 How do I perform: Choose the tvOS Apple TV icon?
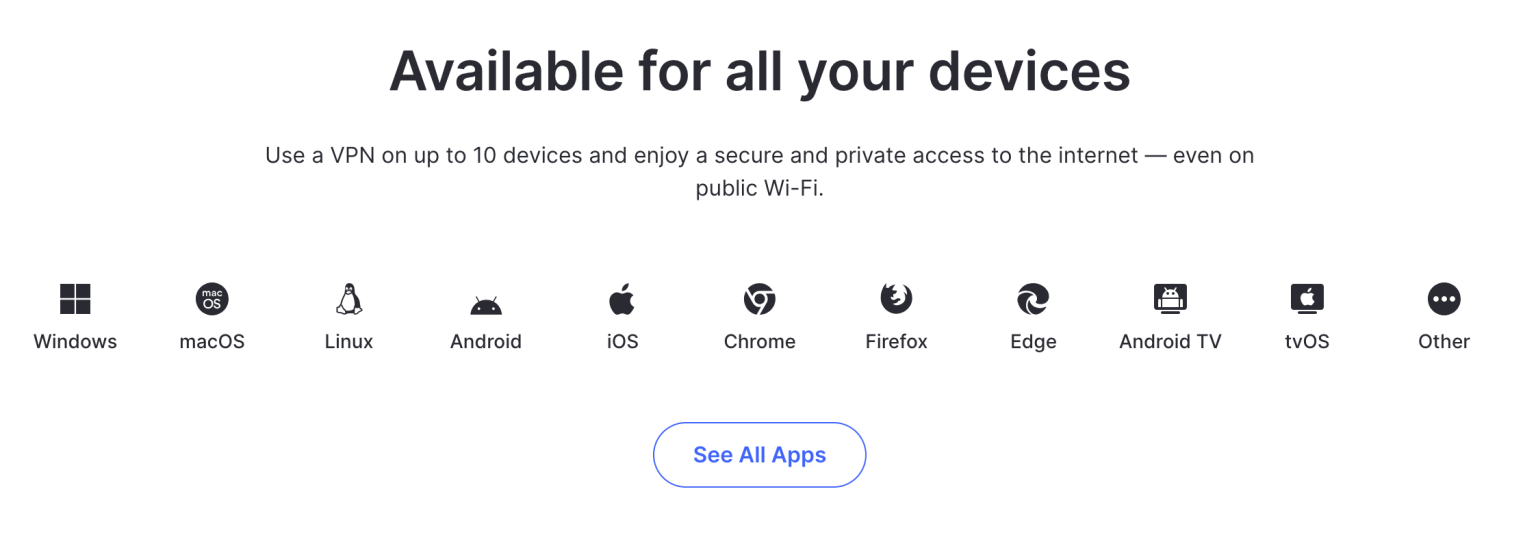click(x=1307, y=298)
